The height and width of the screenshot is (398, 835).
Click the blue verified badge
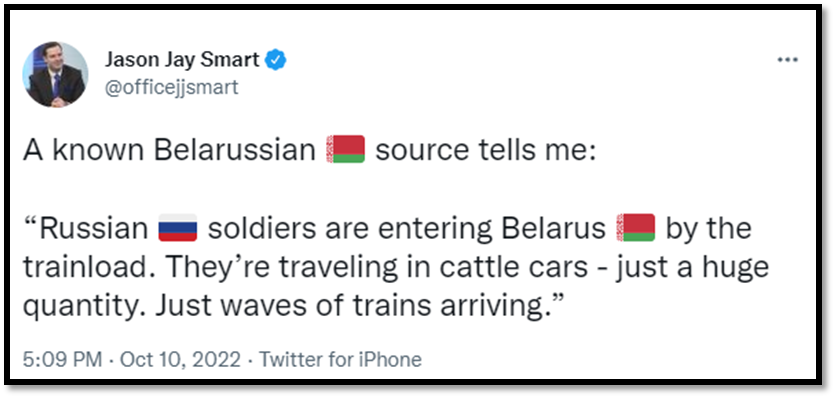[x=276, y=60]
